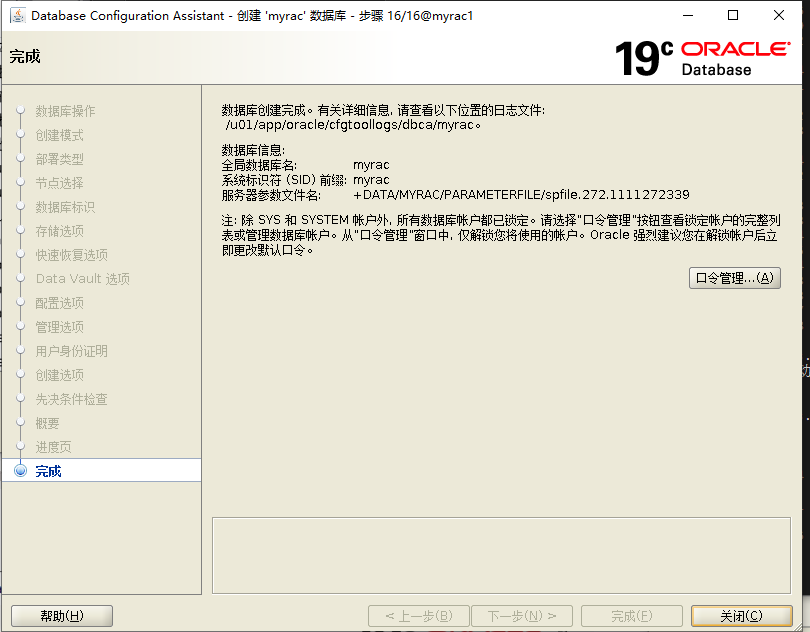Screen dimensions: 810x632
Task: Click the blue bullet icon beside 完成
Action: point(21,470)
